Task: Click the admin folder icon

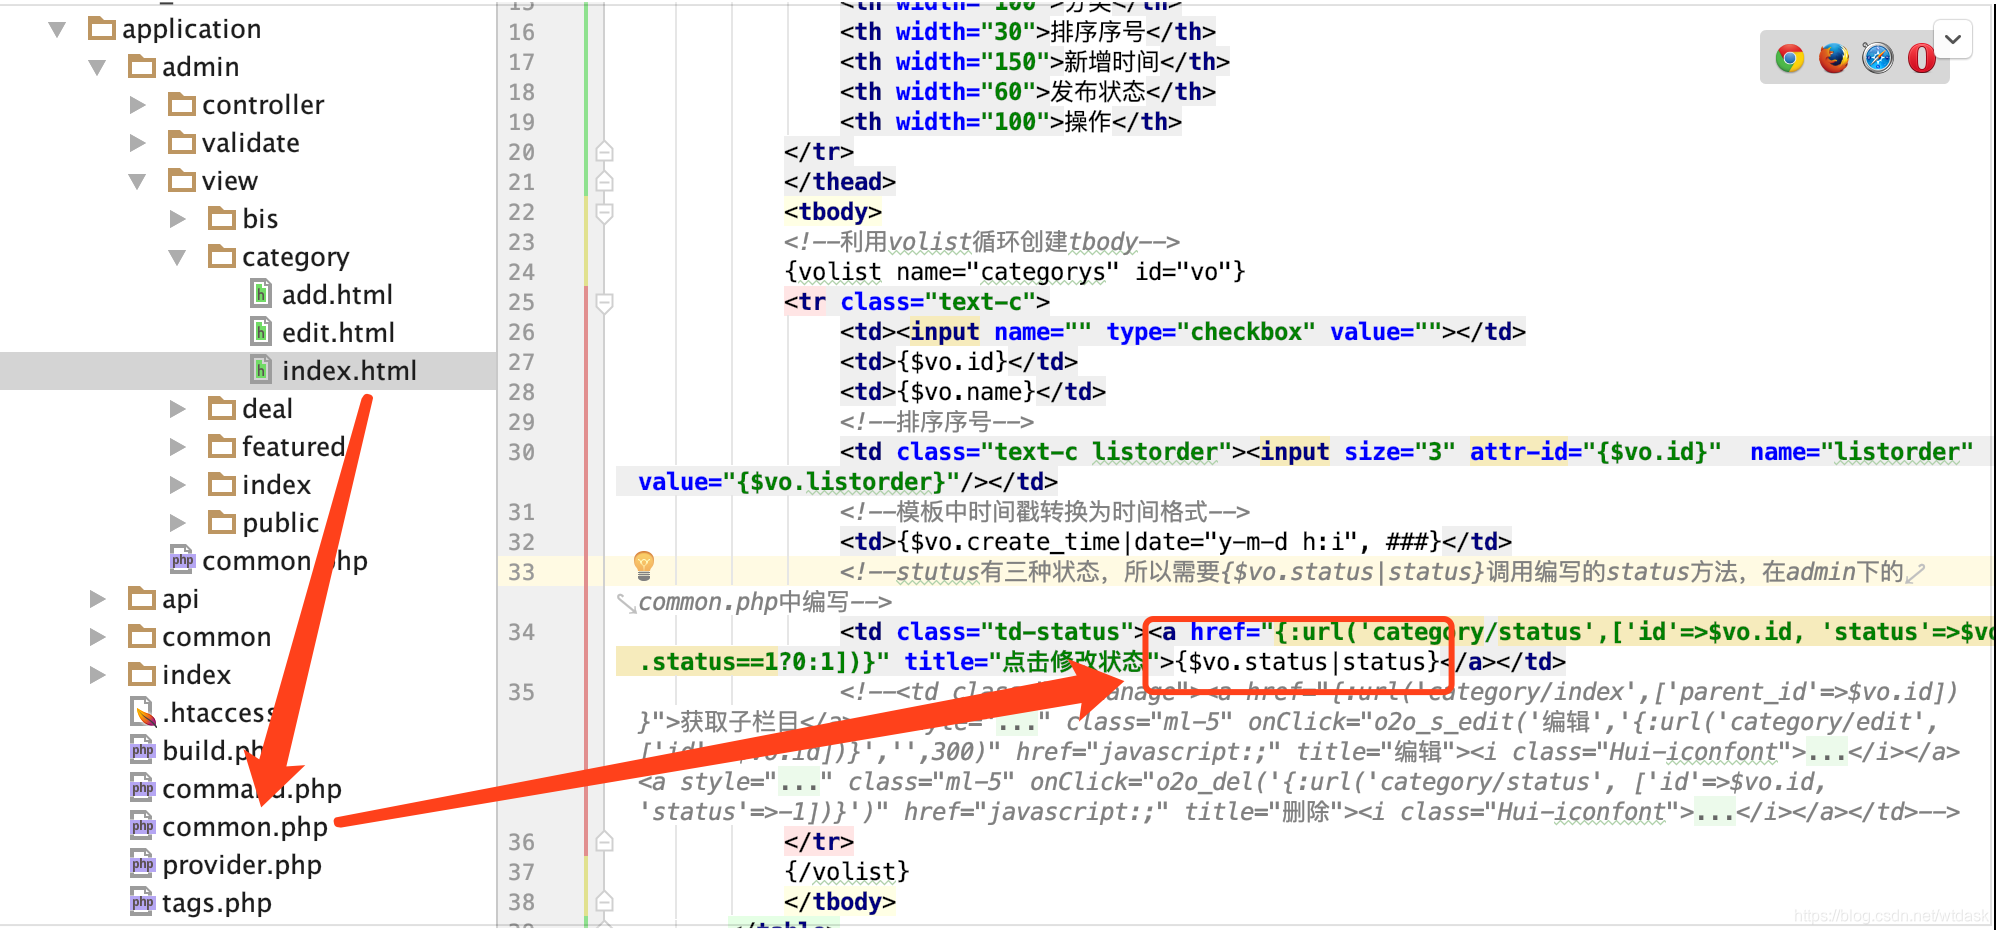Action: pos(142,66)
